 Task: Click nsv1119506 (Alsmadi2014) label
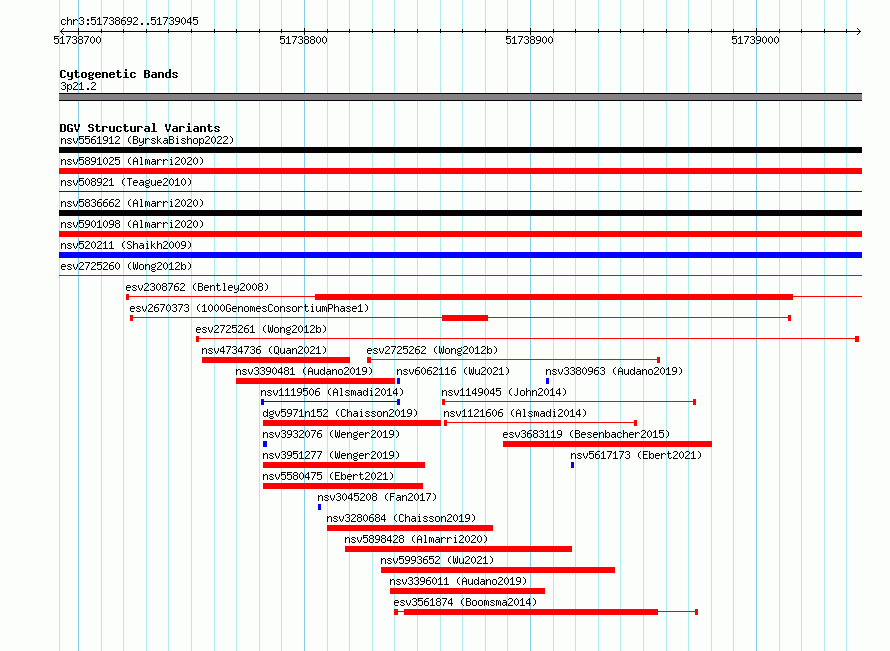coord(332,392)
